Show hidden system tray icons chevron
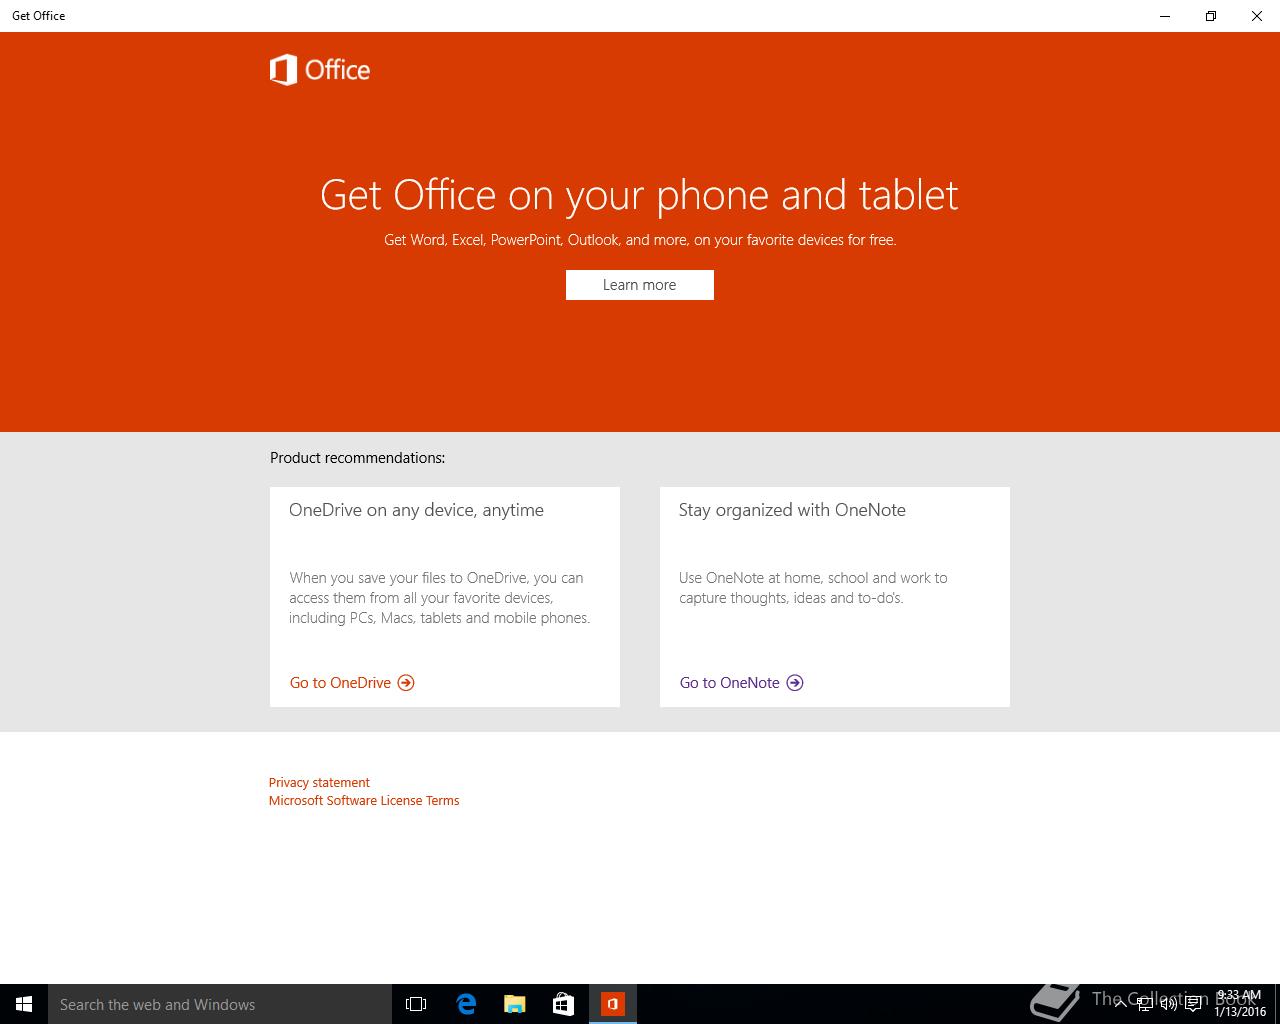The width and height of the screenshot is (1280, 1024). 1120,1004
